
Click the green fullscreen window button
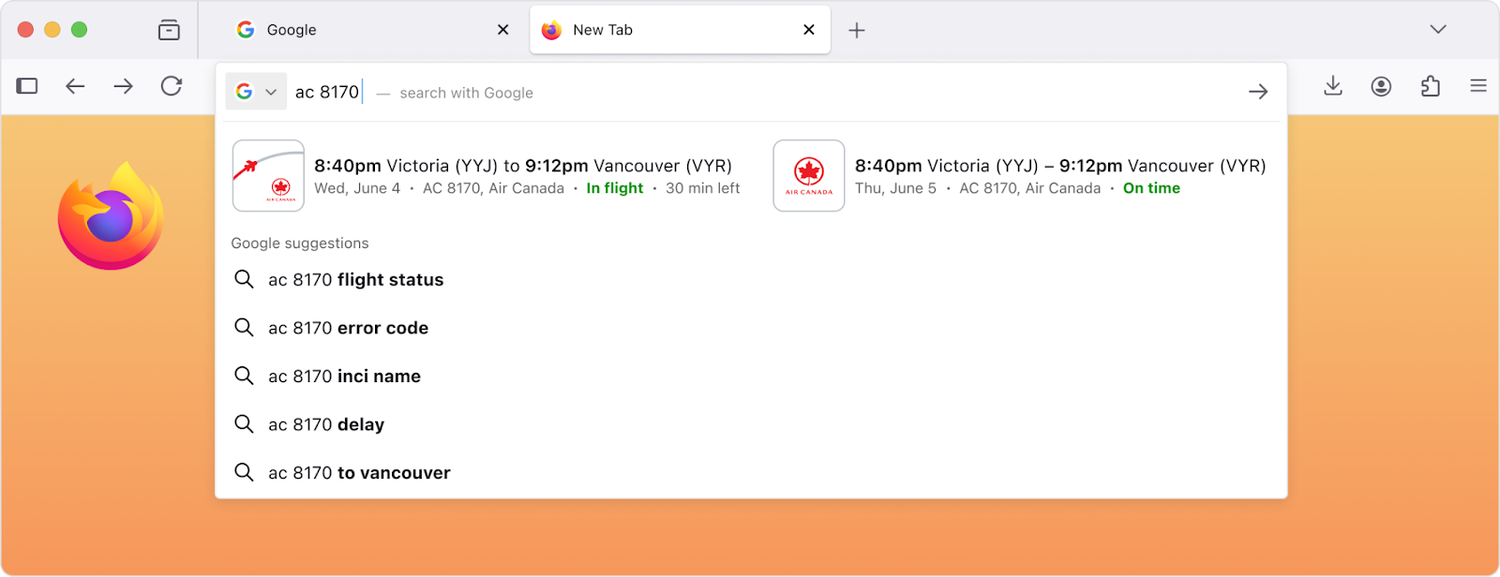click(x=79, y=30)
